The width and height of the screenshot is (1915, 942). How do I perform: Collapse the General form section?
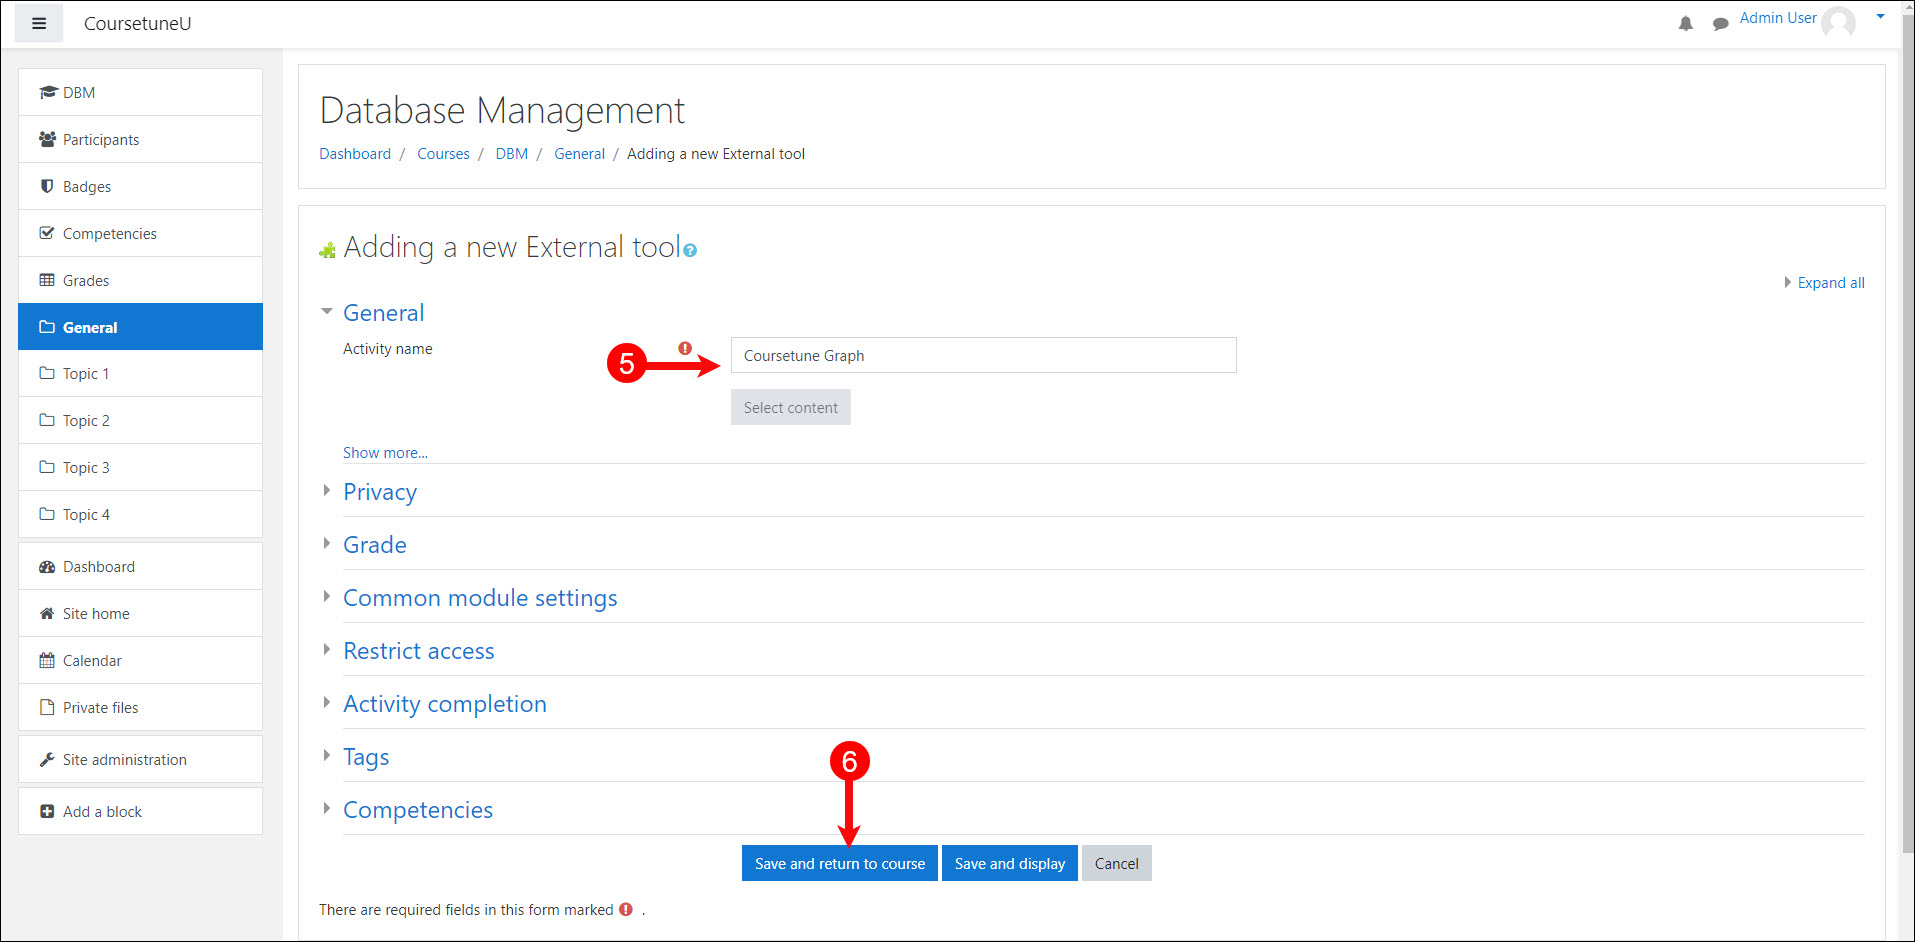383,313
